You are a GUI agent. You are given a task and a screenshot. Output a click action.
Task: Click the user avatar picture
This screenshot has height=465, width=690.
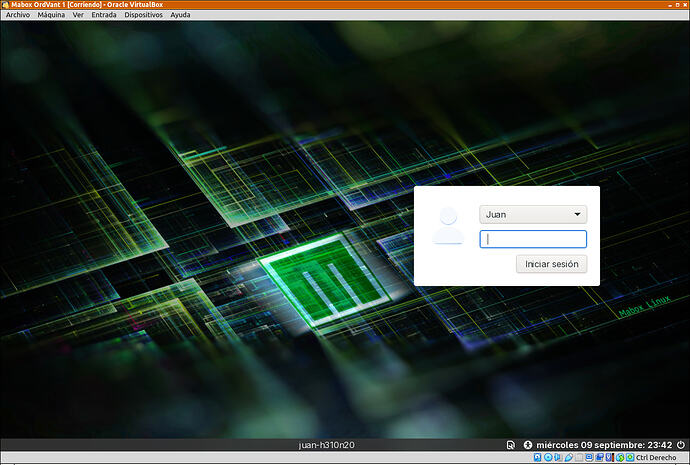point(448,226)
